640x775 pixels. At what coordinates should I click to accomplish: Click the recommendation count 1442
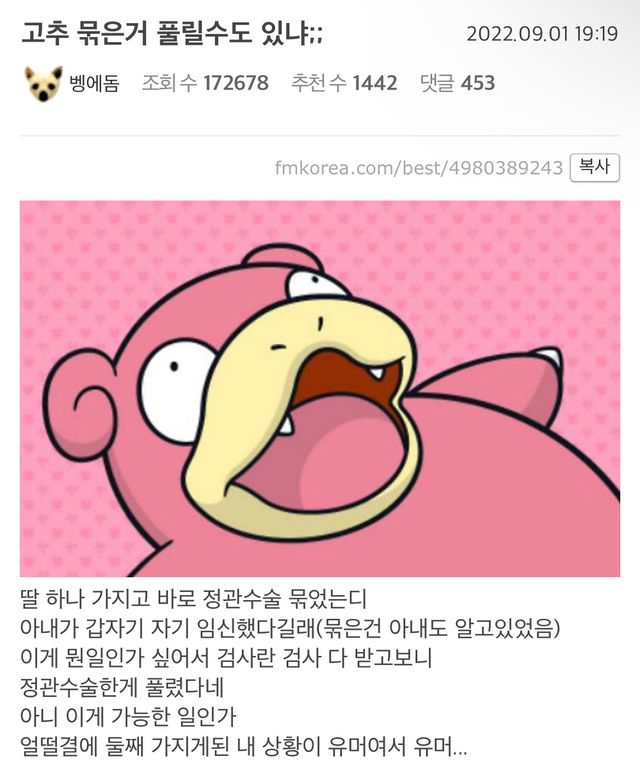[375, 83]
